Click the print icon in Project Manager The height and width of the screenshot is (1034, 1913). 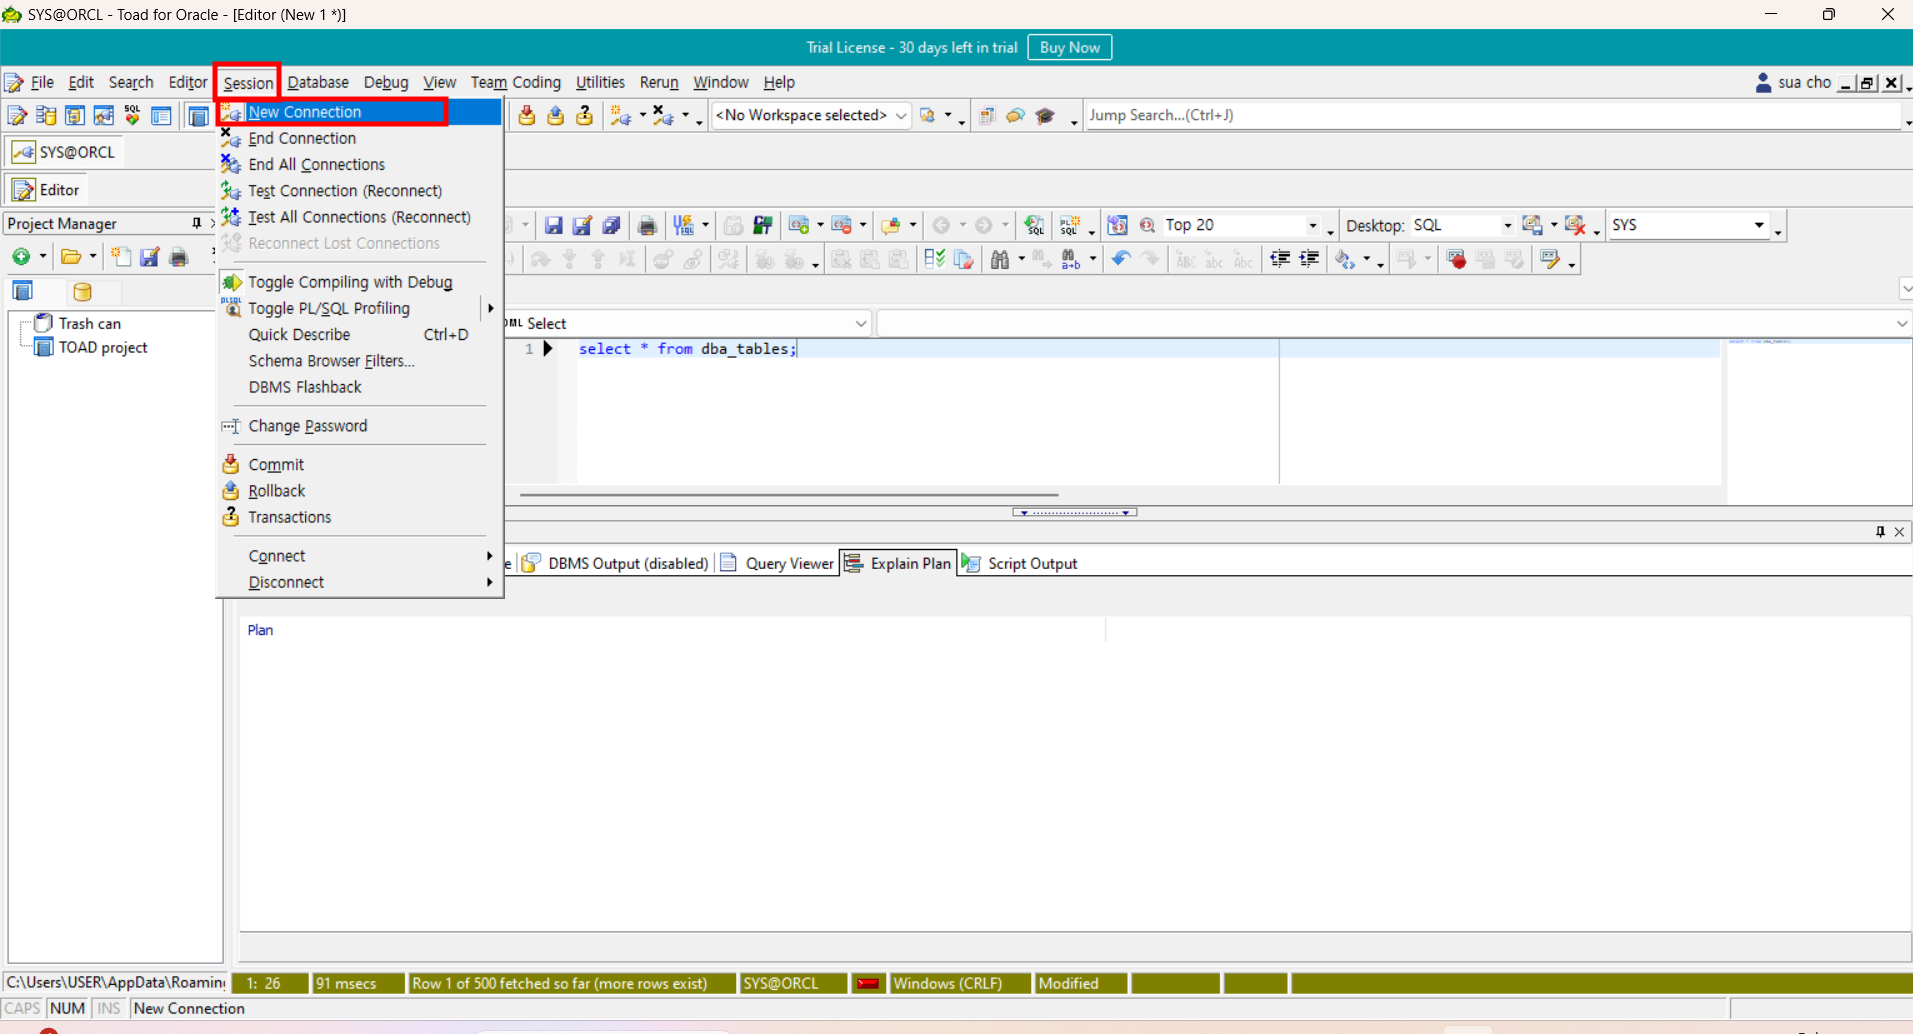[x=179, y=257]
